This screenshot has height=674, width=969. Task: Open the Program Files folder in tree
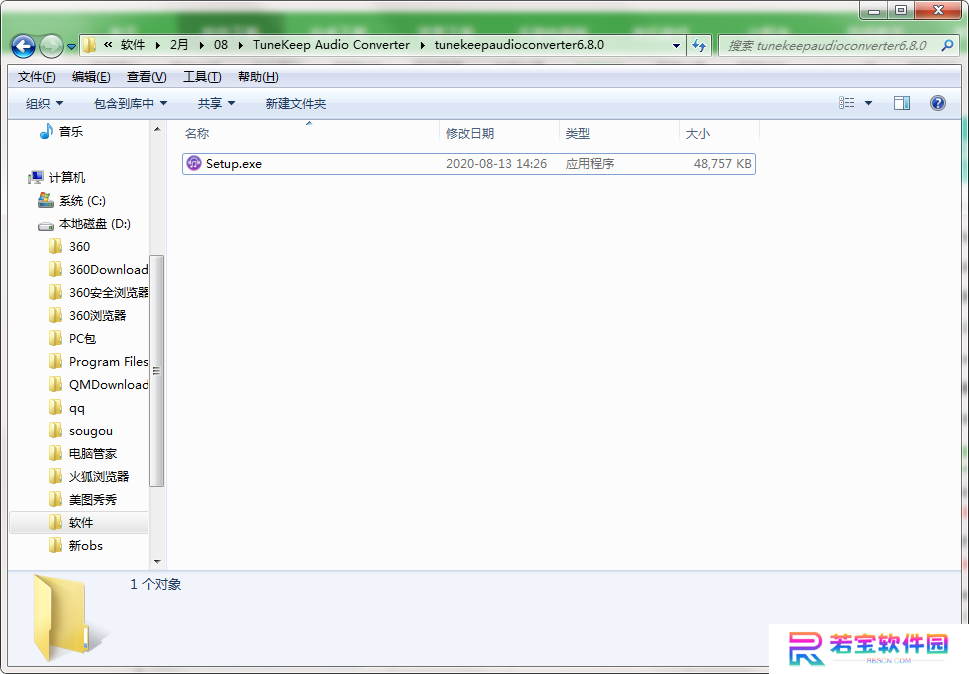click(x=108, y=361)
